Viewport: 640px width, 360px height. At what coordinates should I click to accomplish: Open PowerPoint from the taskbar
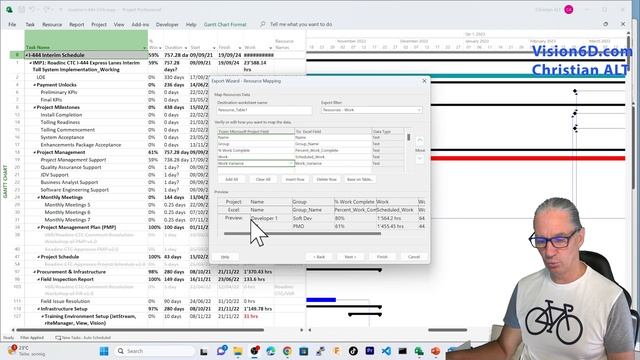435,351
